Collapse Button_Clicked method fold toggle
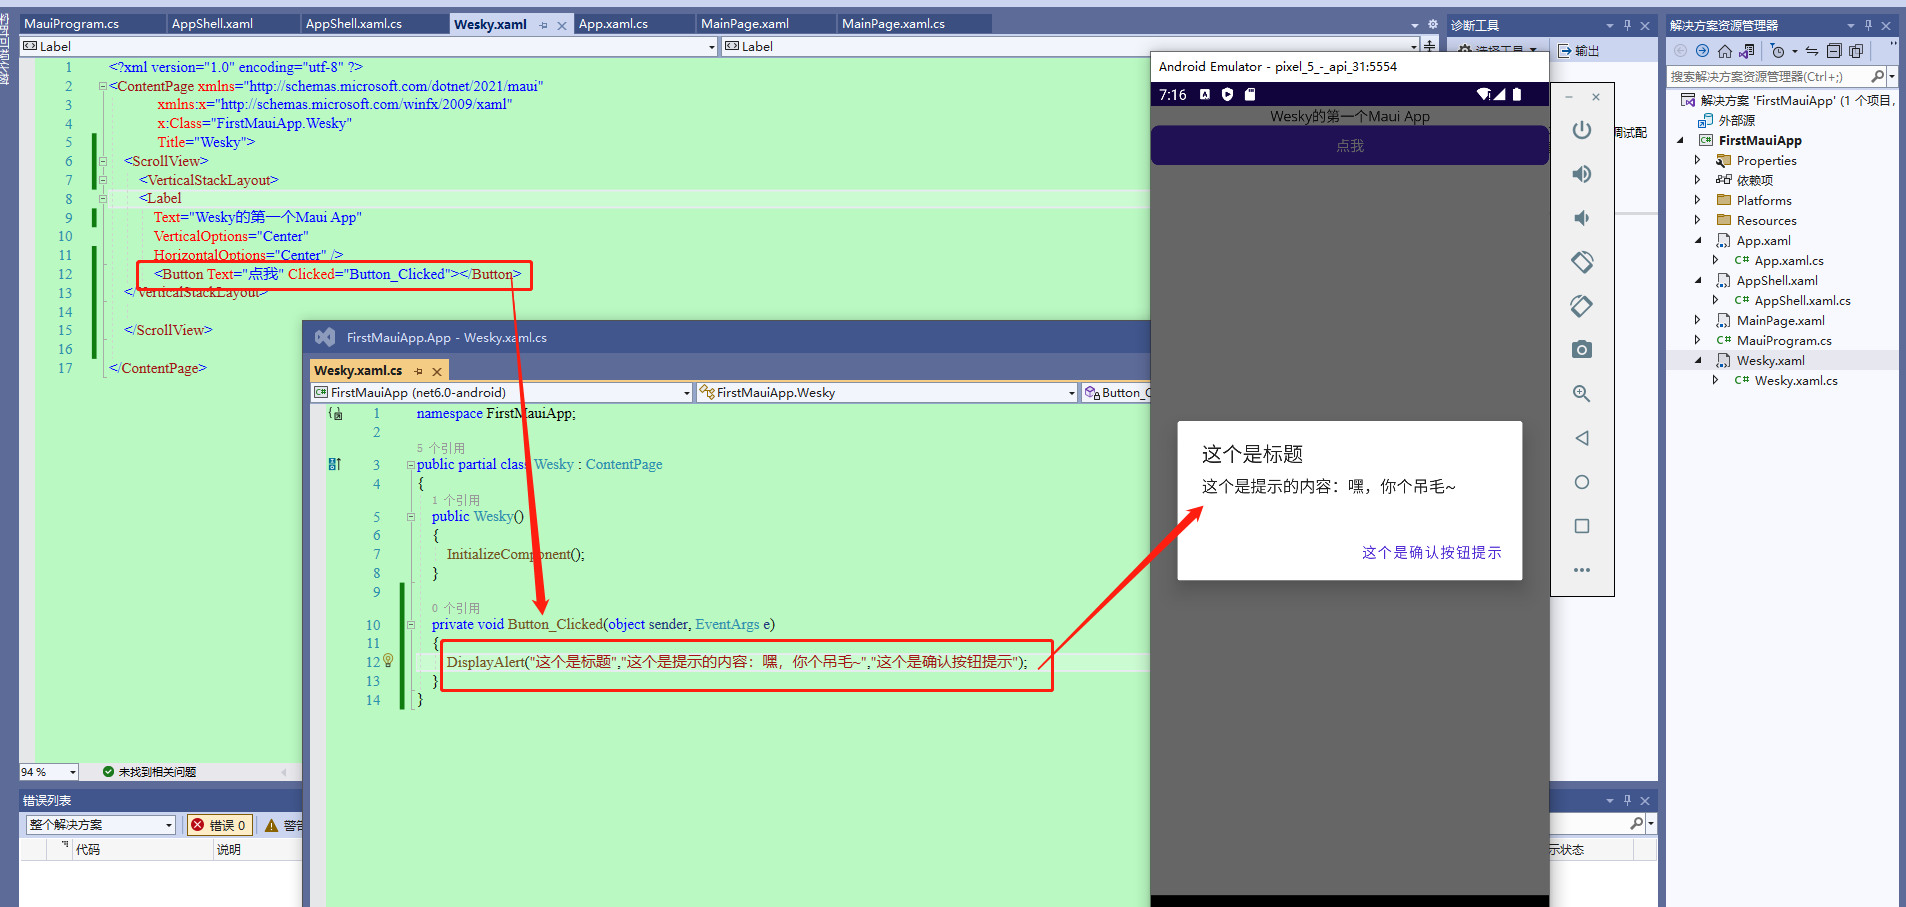1906x907 pixels. pos(410,625)
